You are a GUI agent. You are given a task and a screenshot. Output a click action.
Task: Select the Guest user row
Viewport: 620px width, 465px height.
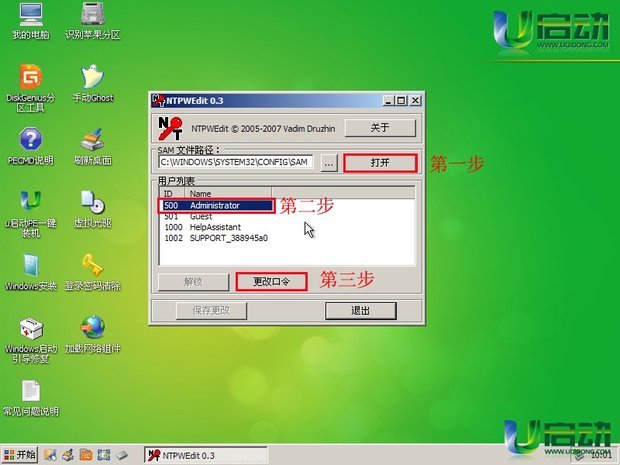[216, 216]
